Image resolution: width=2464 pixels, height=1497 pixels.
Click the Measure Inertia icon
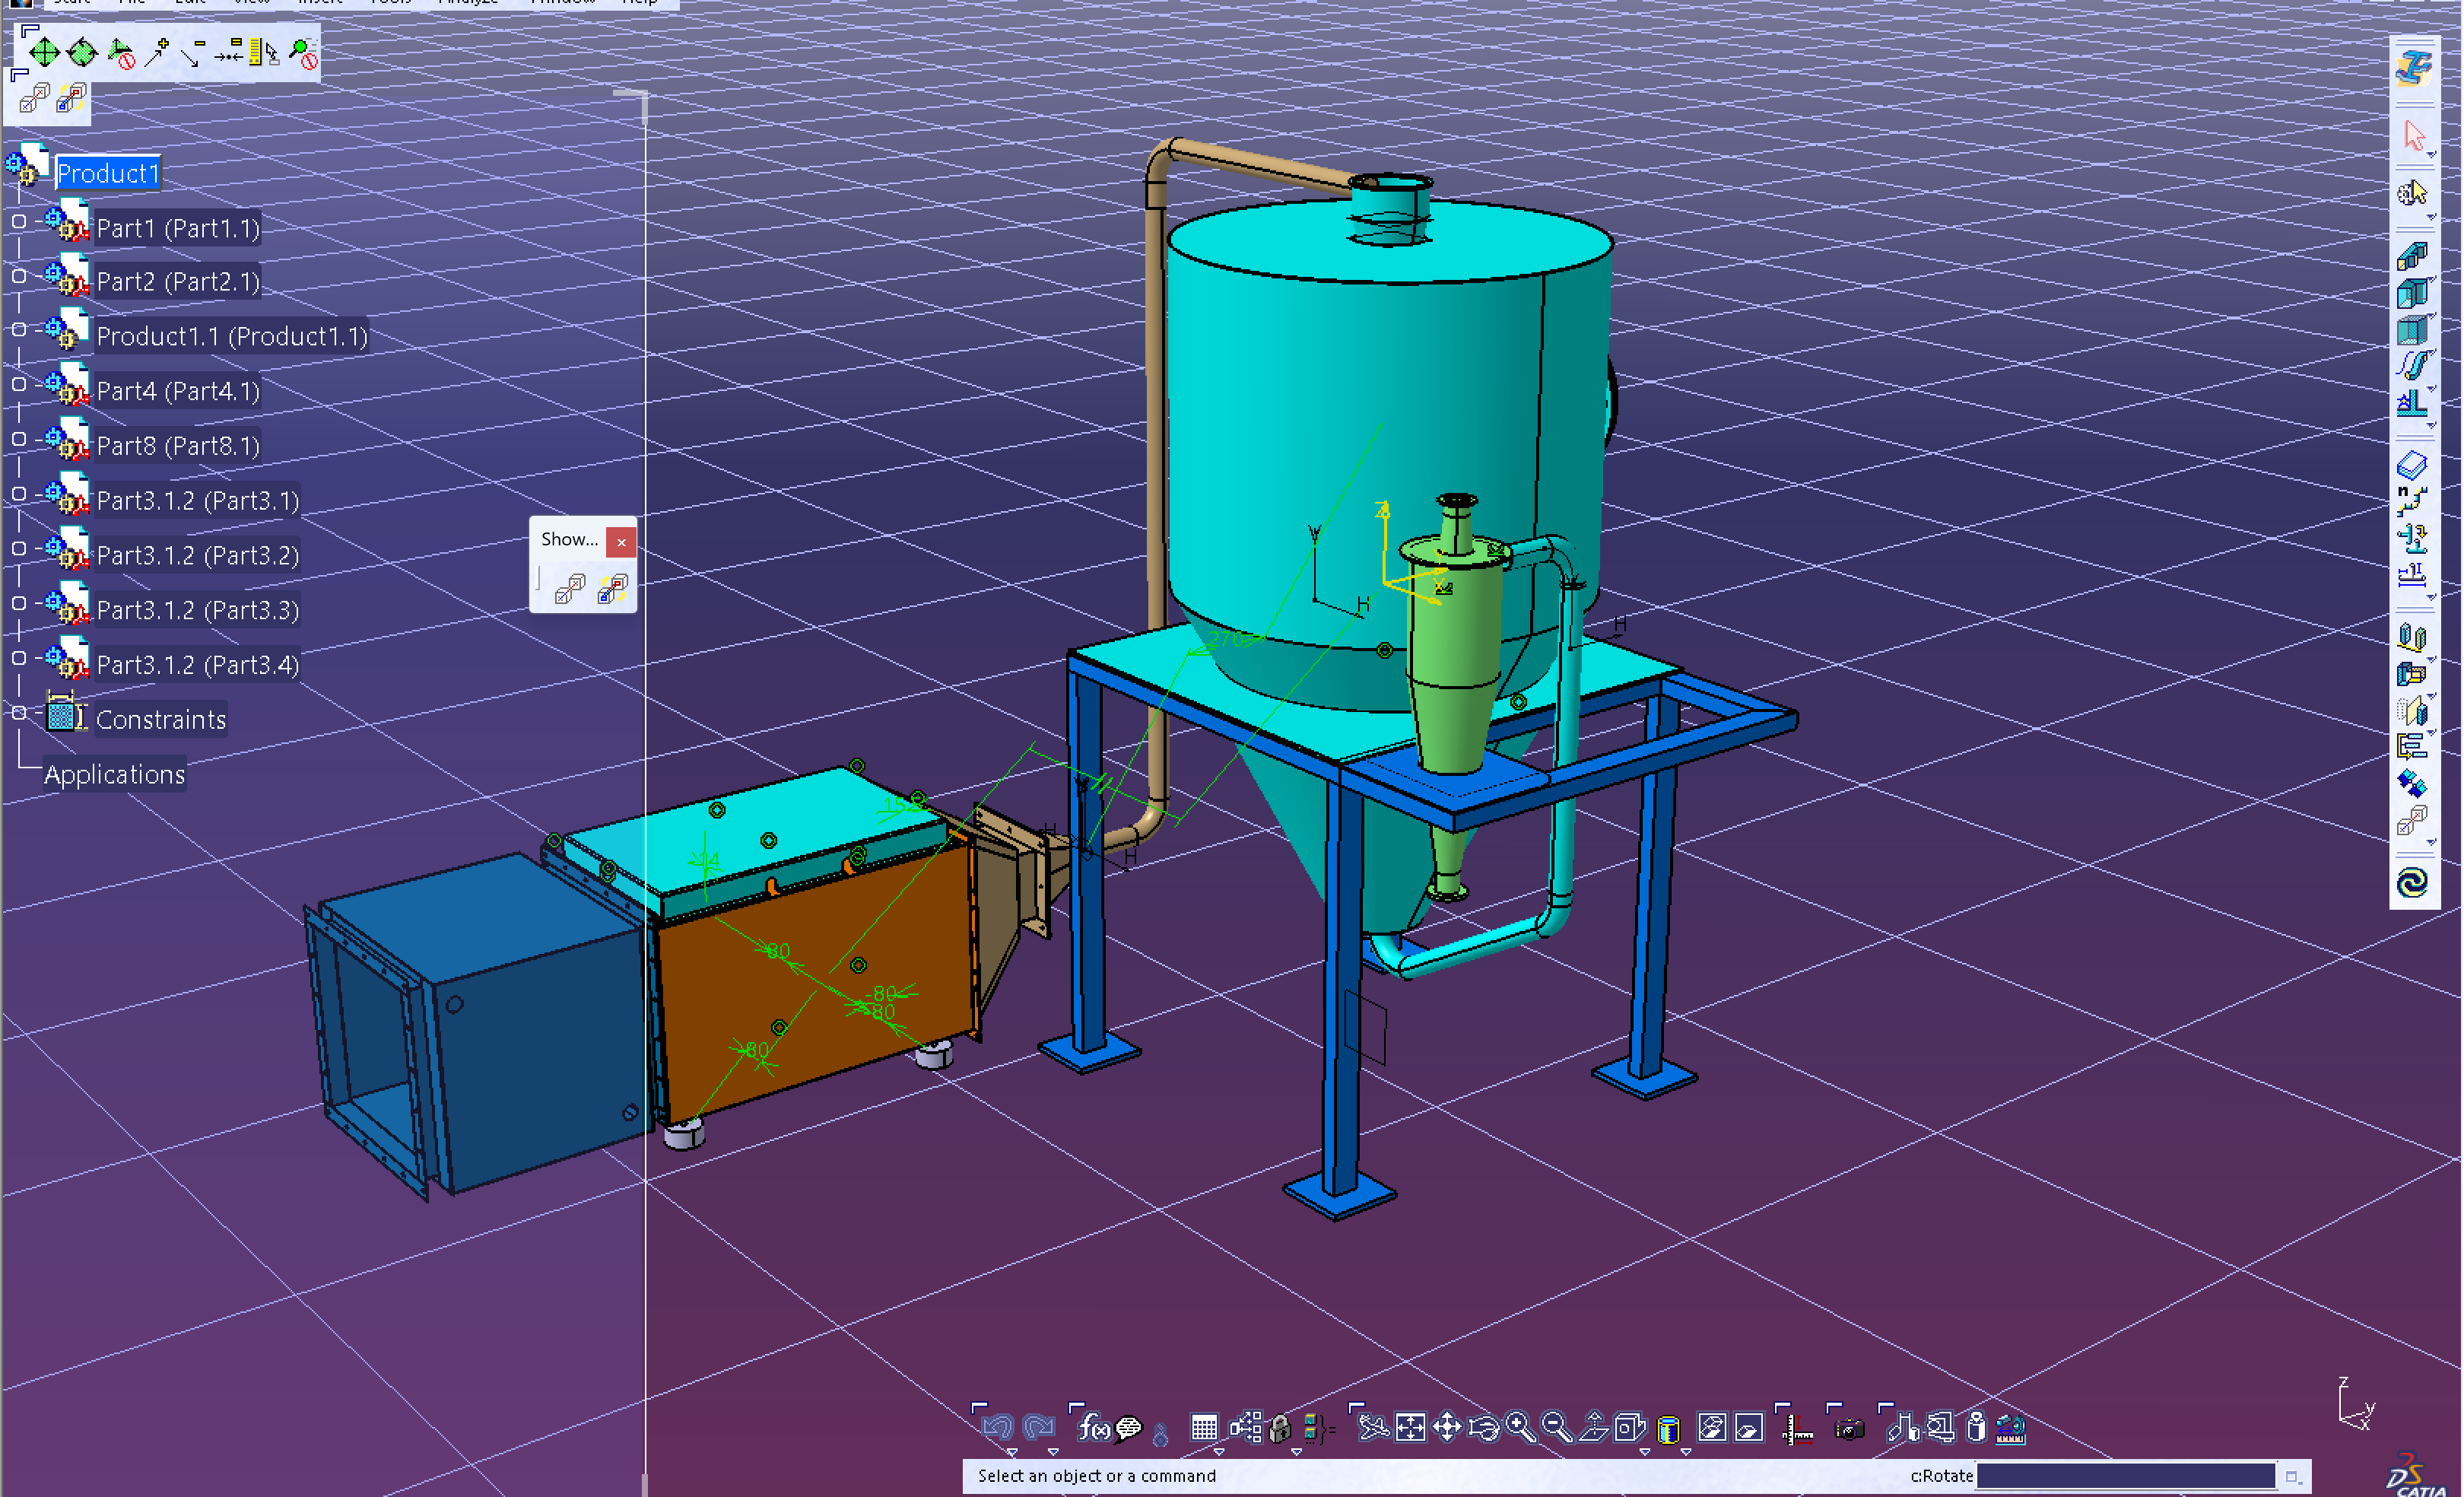1976,1428
